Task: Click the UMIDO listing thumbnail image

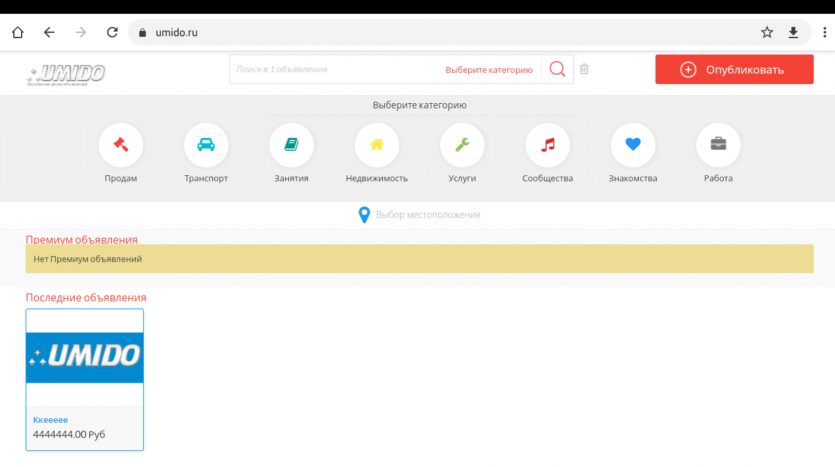Action: pos(85,357)
